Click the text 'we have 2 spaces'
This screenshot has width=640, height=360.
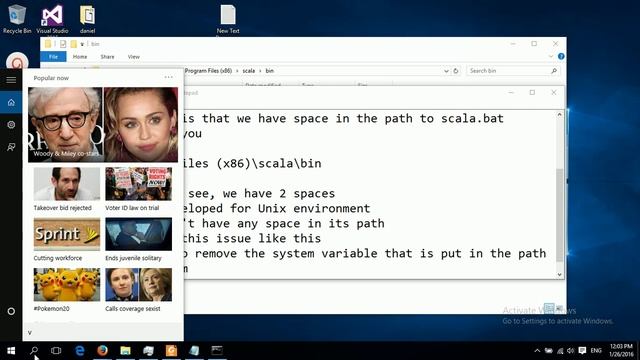tap(279, 193)
